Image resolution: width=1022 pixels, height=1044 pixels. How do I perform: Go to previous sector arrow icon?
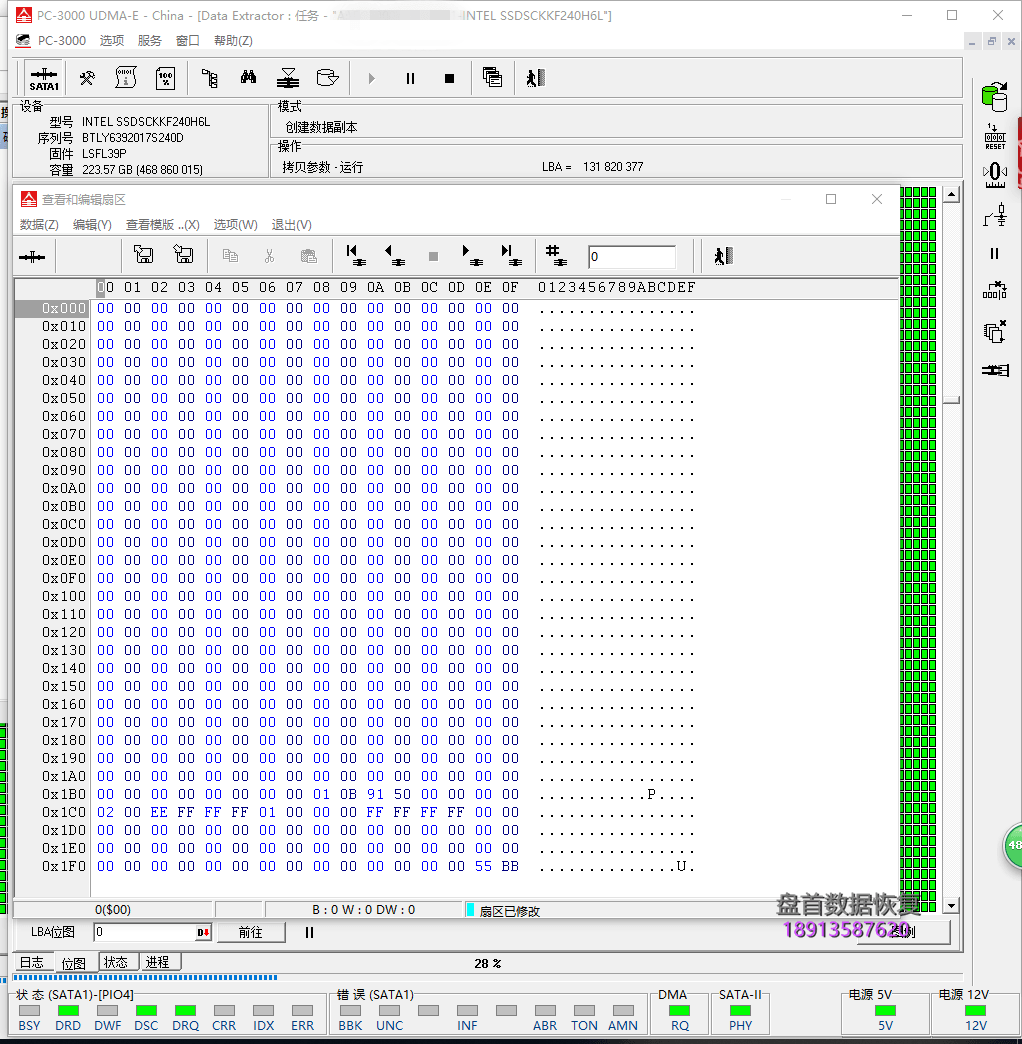click(x=395, y=256)
